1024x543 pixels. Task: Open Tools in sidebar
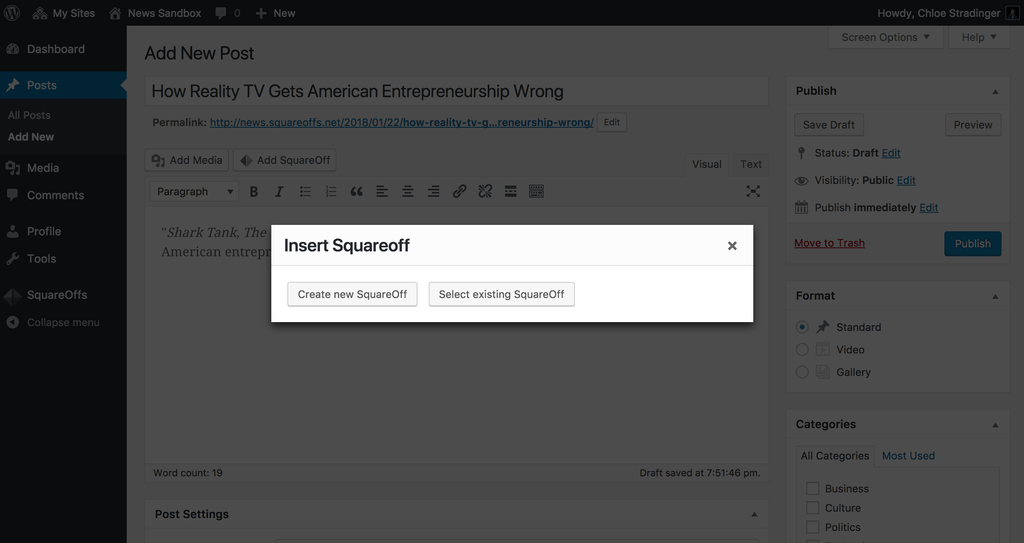click(63, 259)
